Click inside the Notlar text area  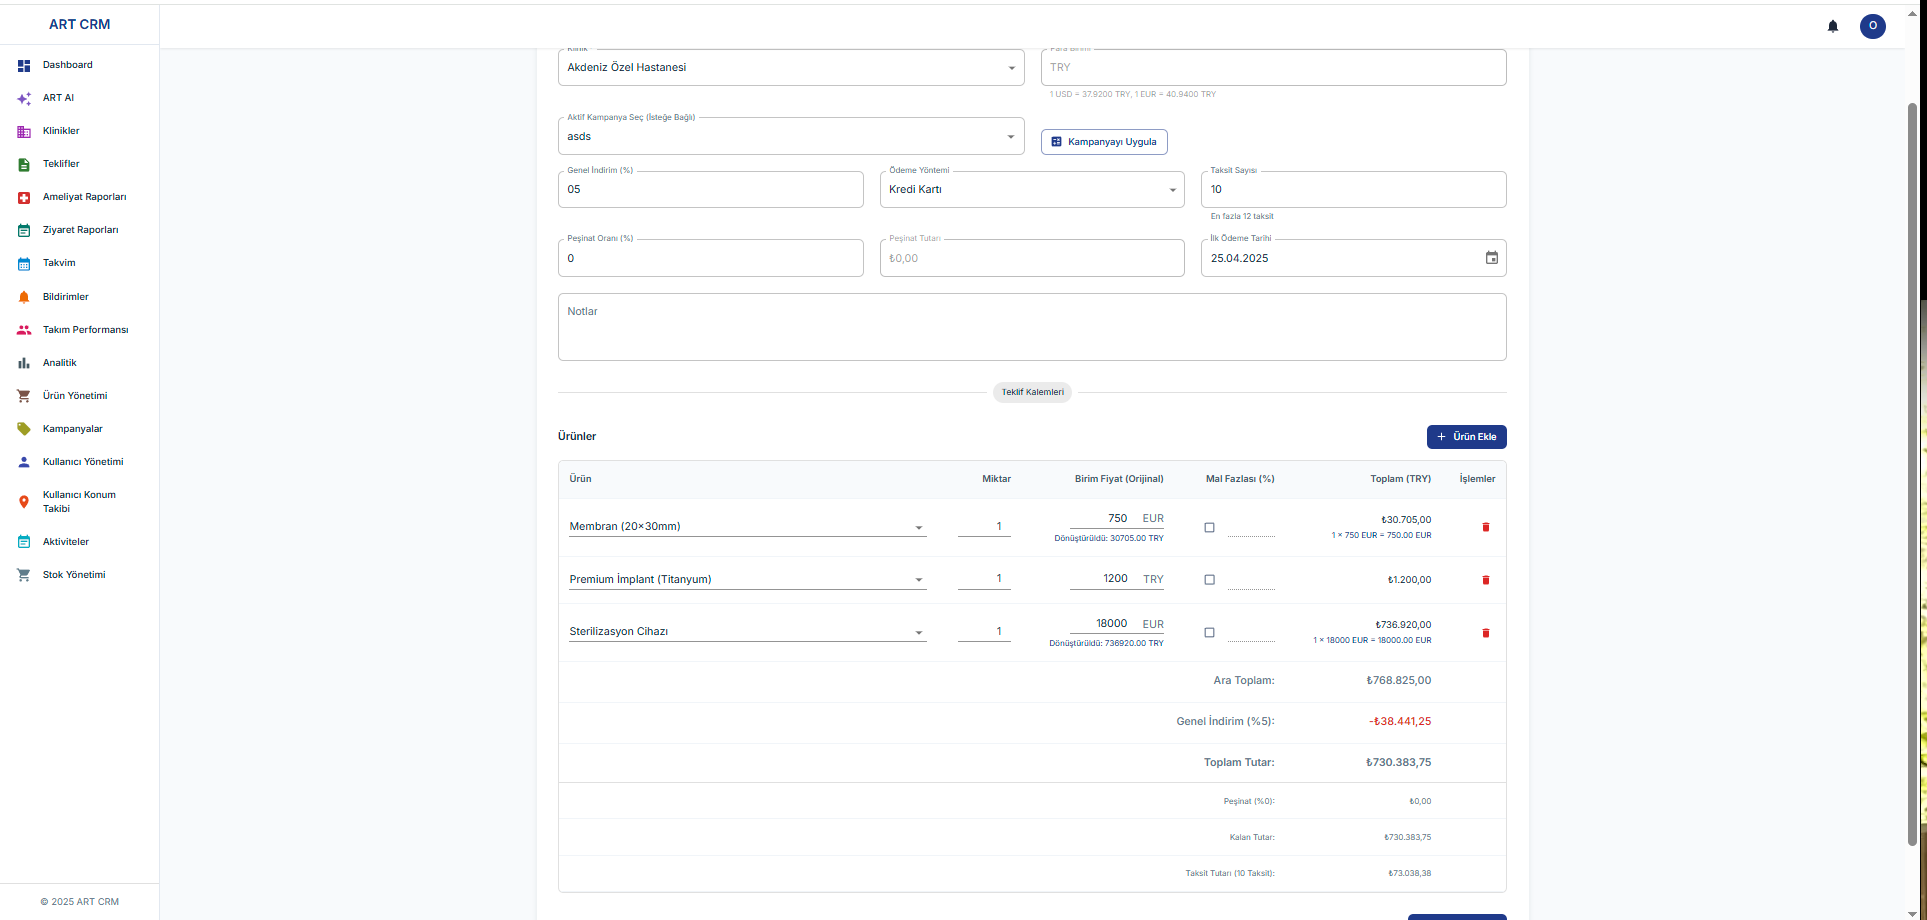tap(1031, 326)
